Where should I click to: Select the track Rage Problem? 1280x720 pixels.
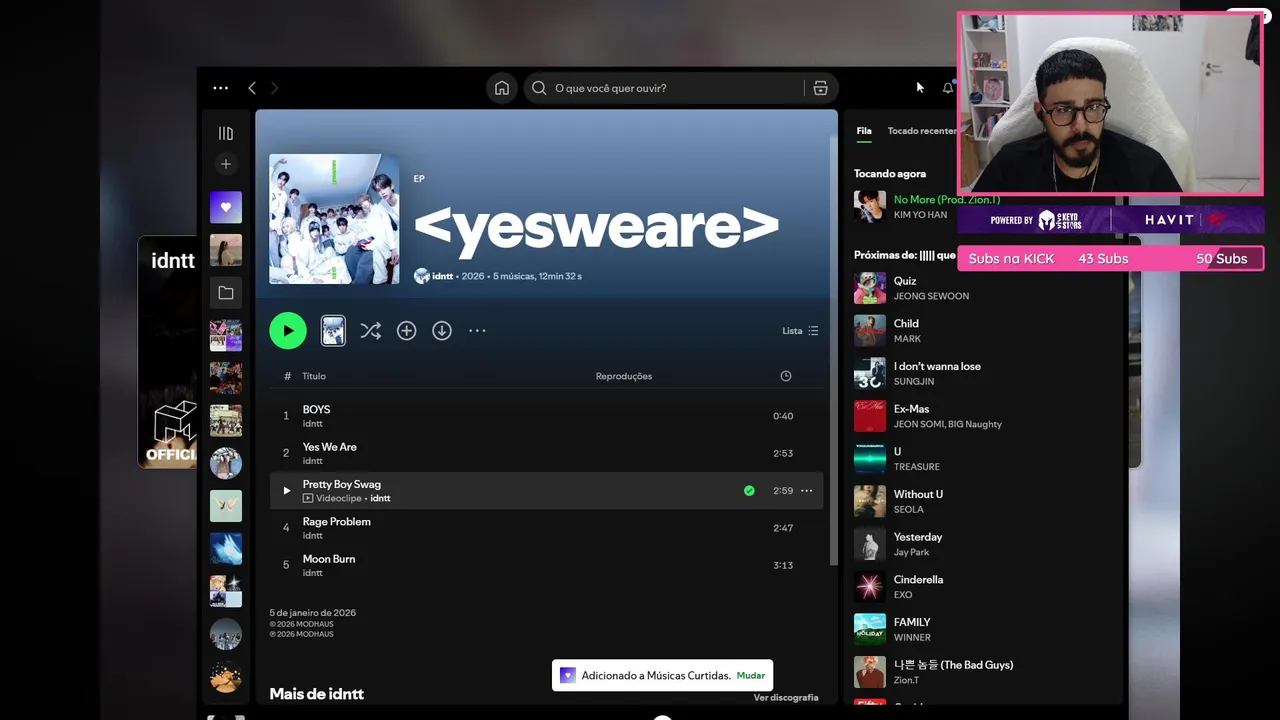pyautogui.click(x=546, y=528)
